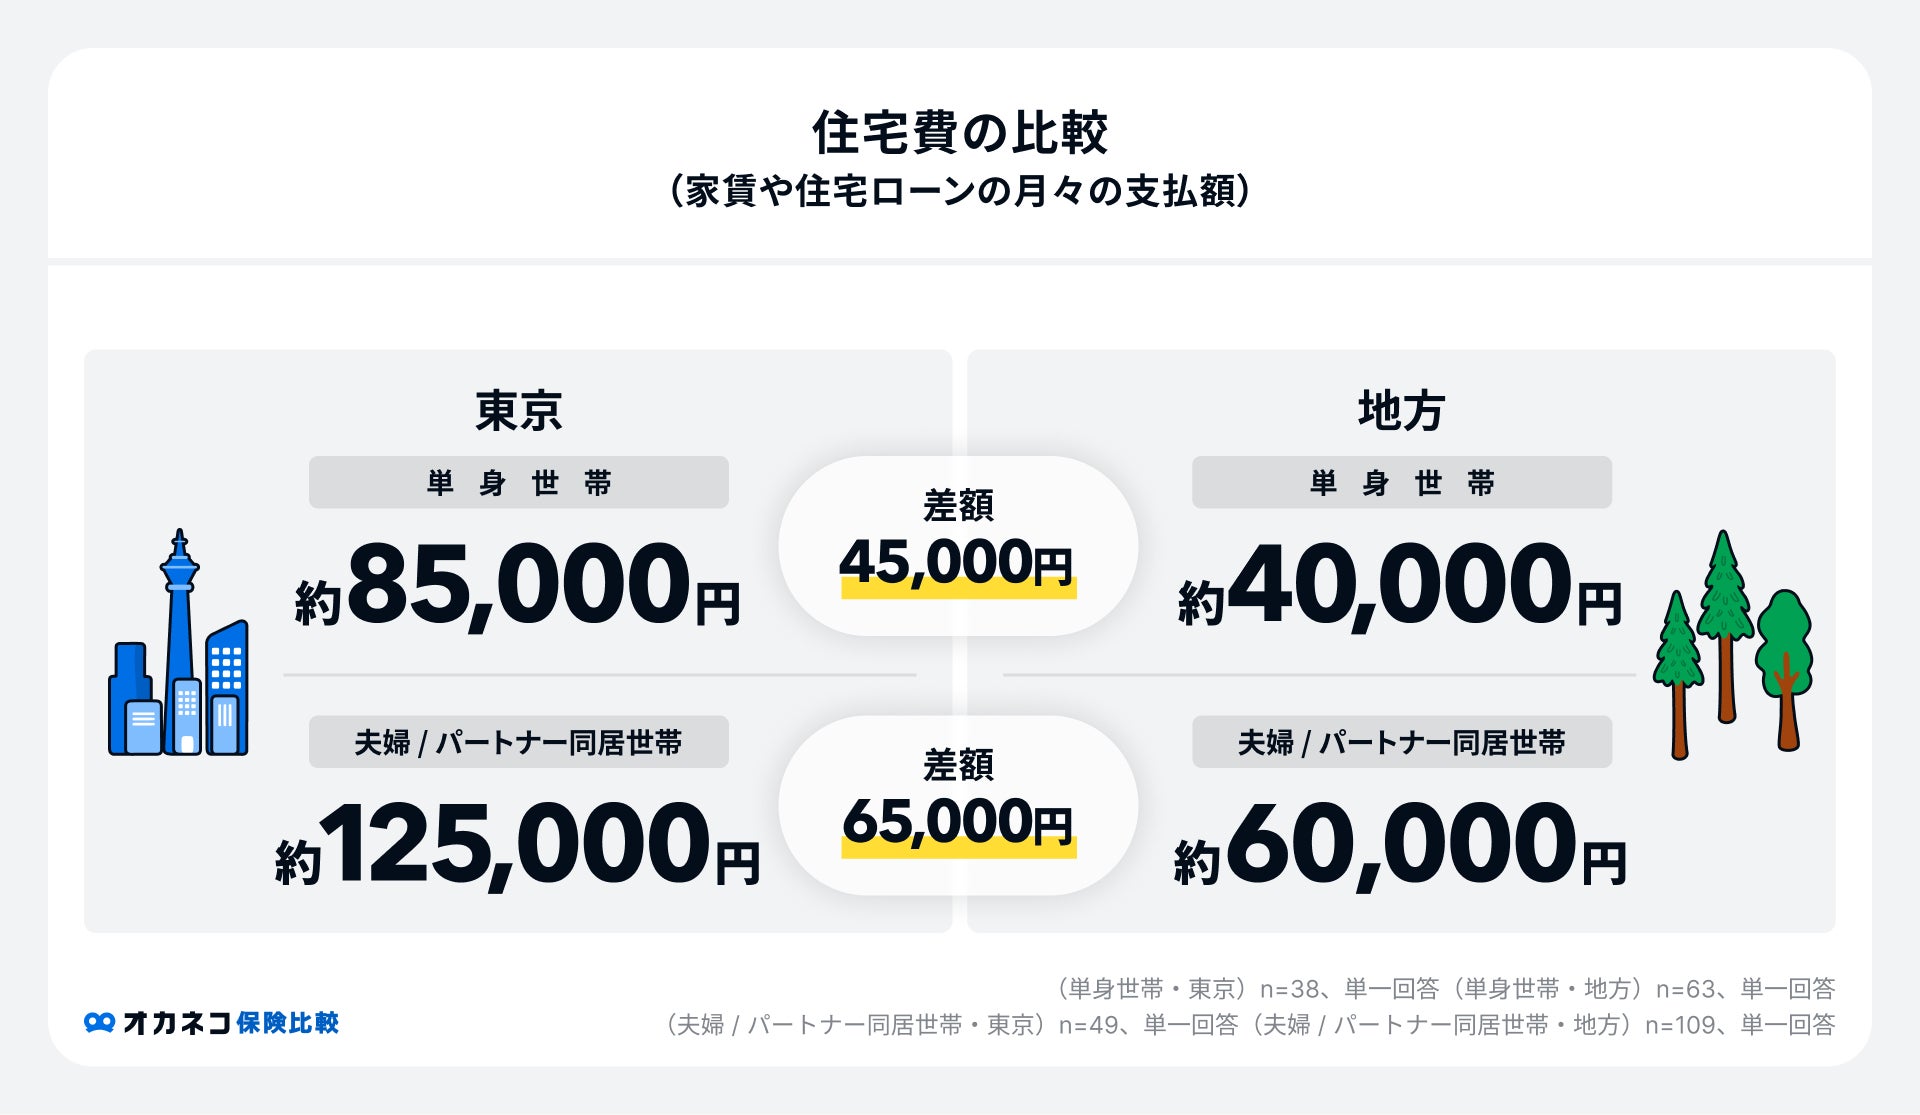The image size is (1920, 1115).
Task: Click the 約125,000円 figure
Action: coord(518,845)
